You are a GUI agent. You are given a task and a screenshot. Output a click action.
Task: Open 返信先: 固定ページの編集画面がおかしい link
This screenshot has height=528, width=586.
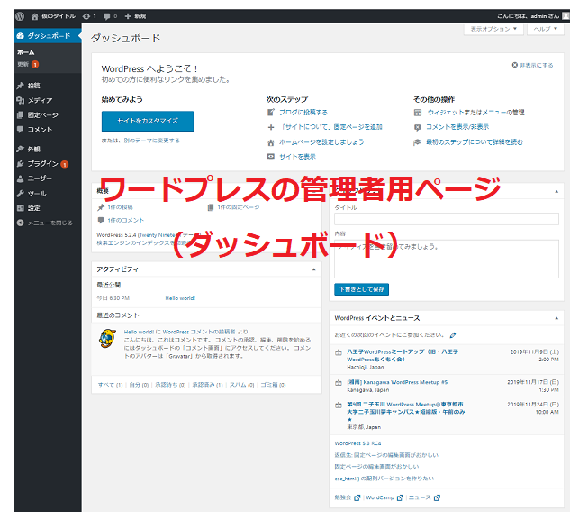(x=386, y=455)
